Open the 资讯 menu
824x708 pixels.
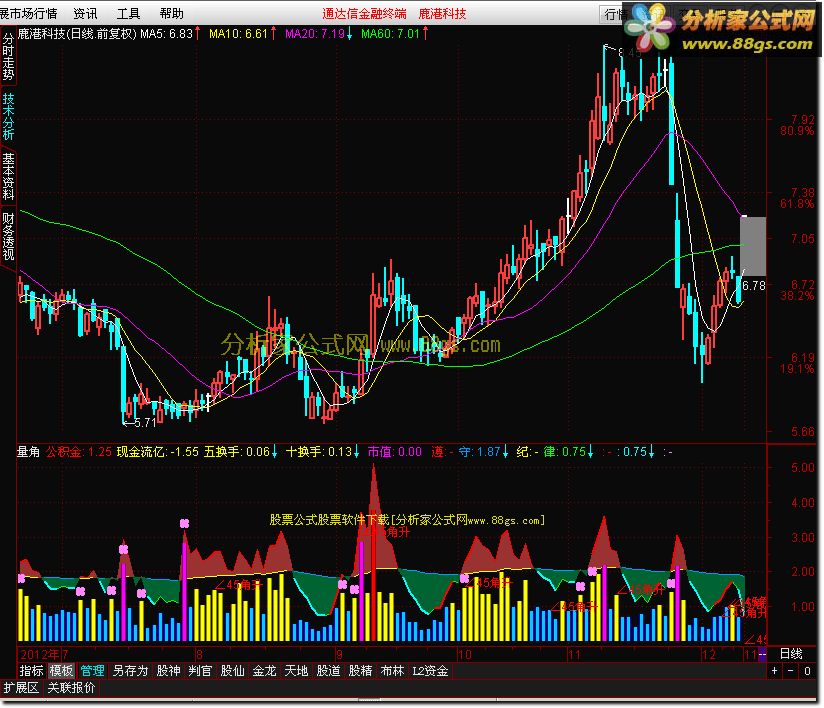point(85,13)
